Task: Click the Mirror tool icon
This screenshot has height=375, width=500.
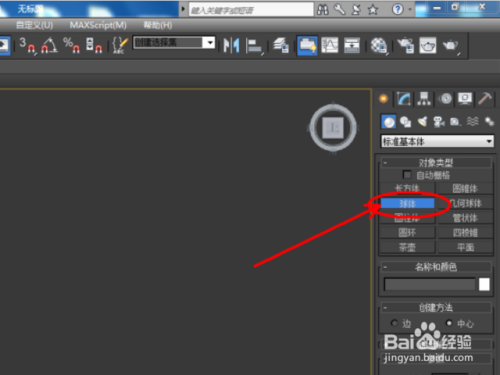Action: tap(231, 45)
